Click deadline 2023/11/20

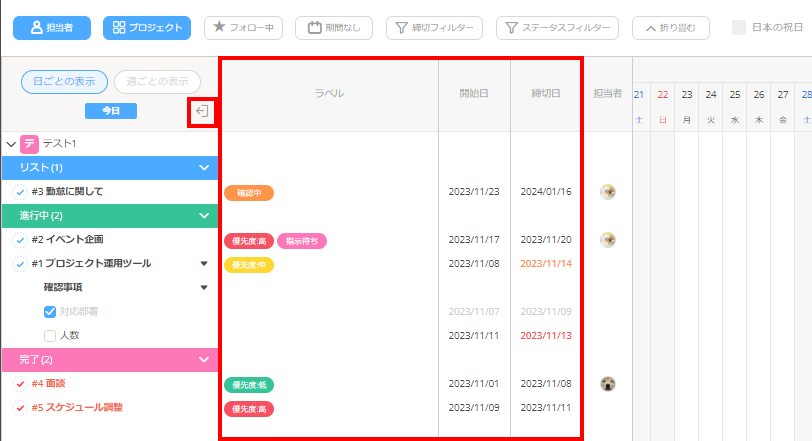(x=546, y=240)
